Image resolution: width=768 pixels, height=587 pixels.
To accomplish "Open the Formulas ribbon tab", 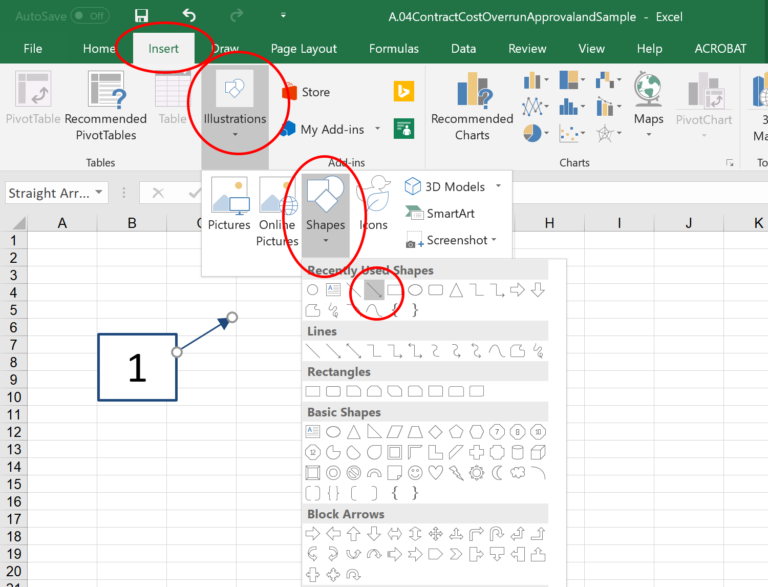I will click(394, 48).
